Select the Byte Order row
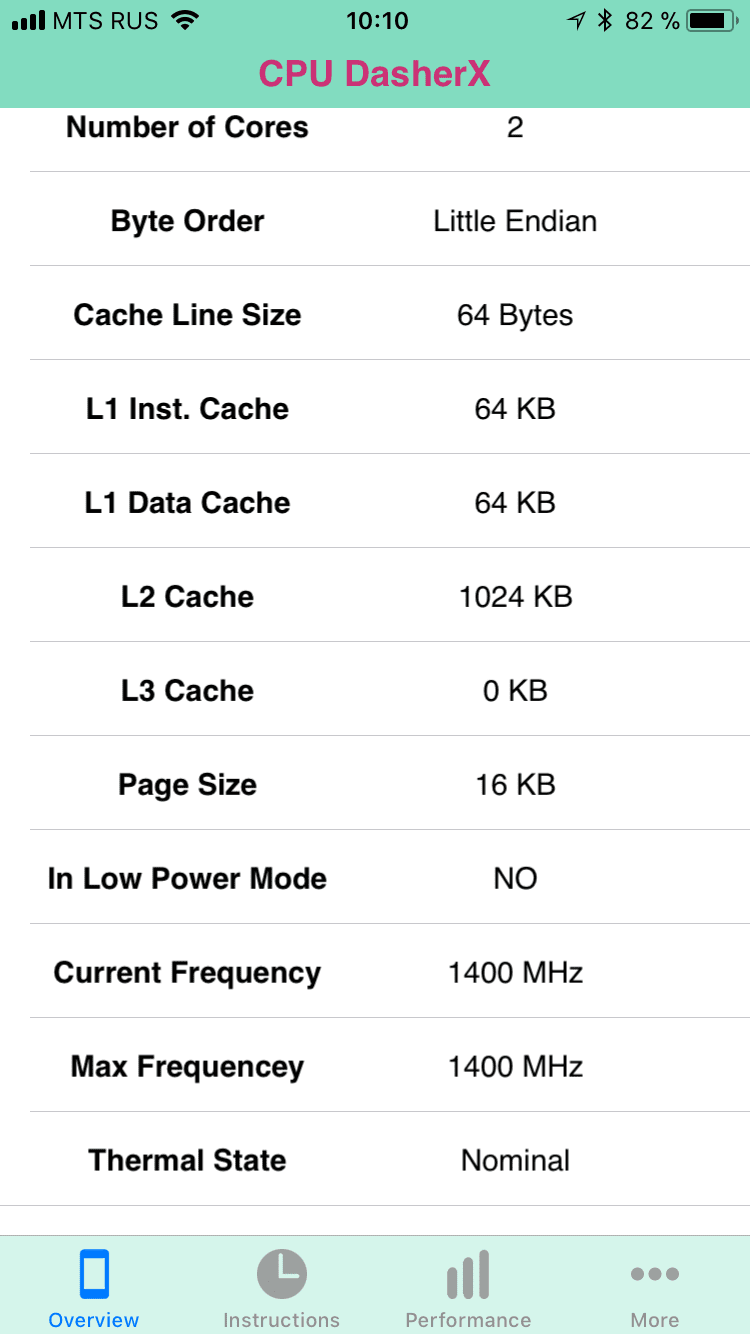This screenshot has width=750, height=1334. tap(375, 220)
